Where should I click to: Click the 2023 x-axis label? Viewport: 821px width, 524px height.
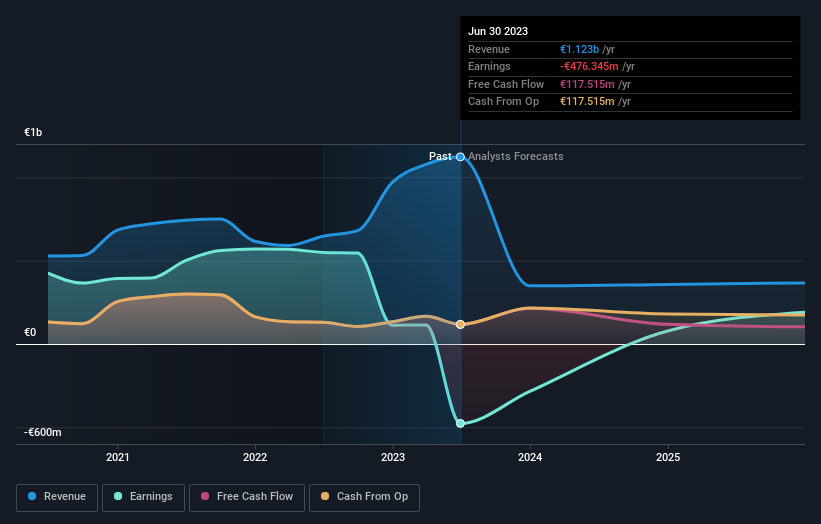[393, 457]
